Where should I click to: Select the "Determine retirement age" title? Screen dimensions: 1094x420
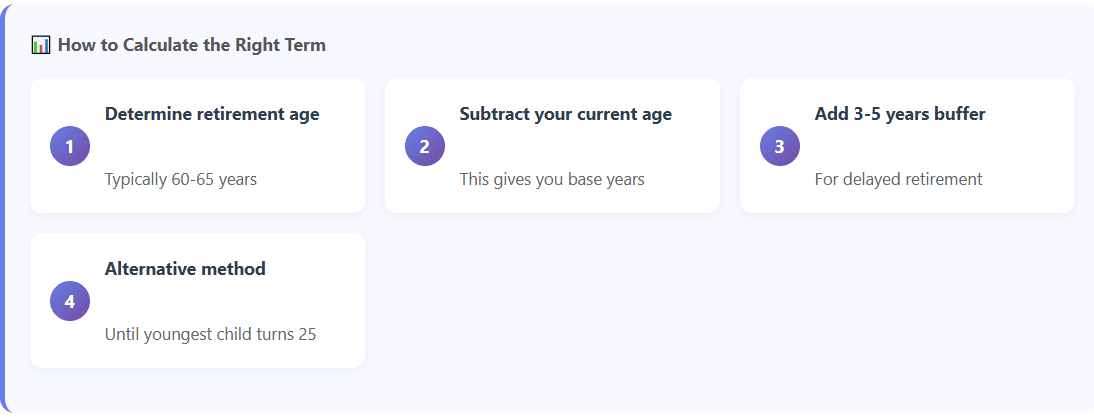(212, 114)
